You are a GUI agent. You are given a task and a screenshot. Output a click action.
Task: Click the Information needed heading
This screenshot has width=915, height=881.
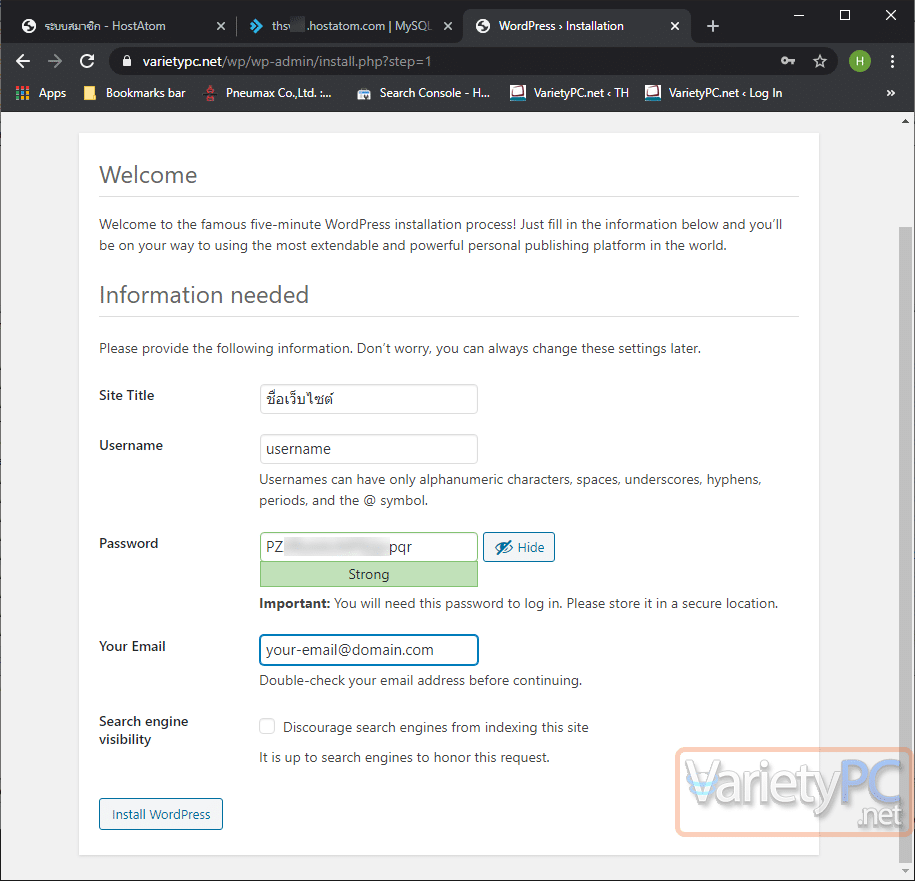204,295
